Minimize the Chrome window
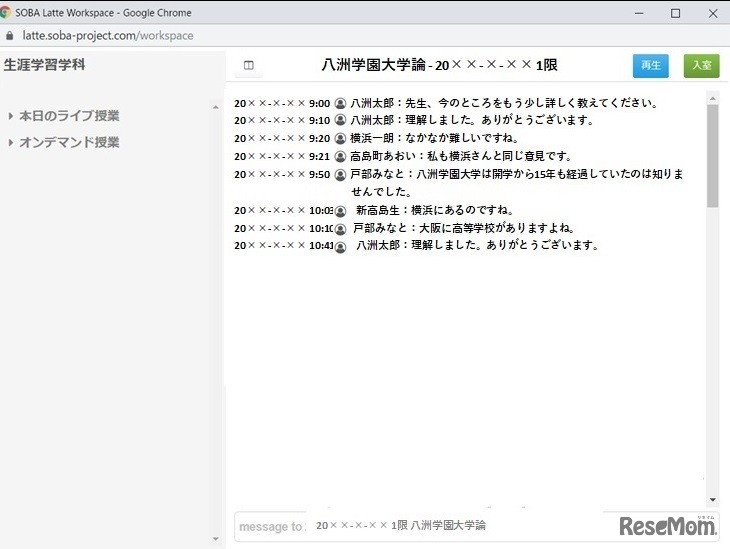Viewport: 730px width, 549px height. tap(639, 13)
